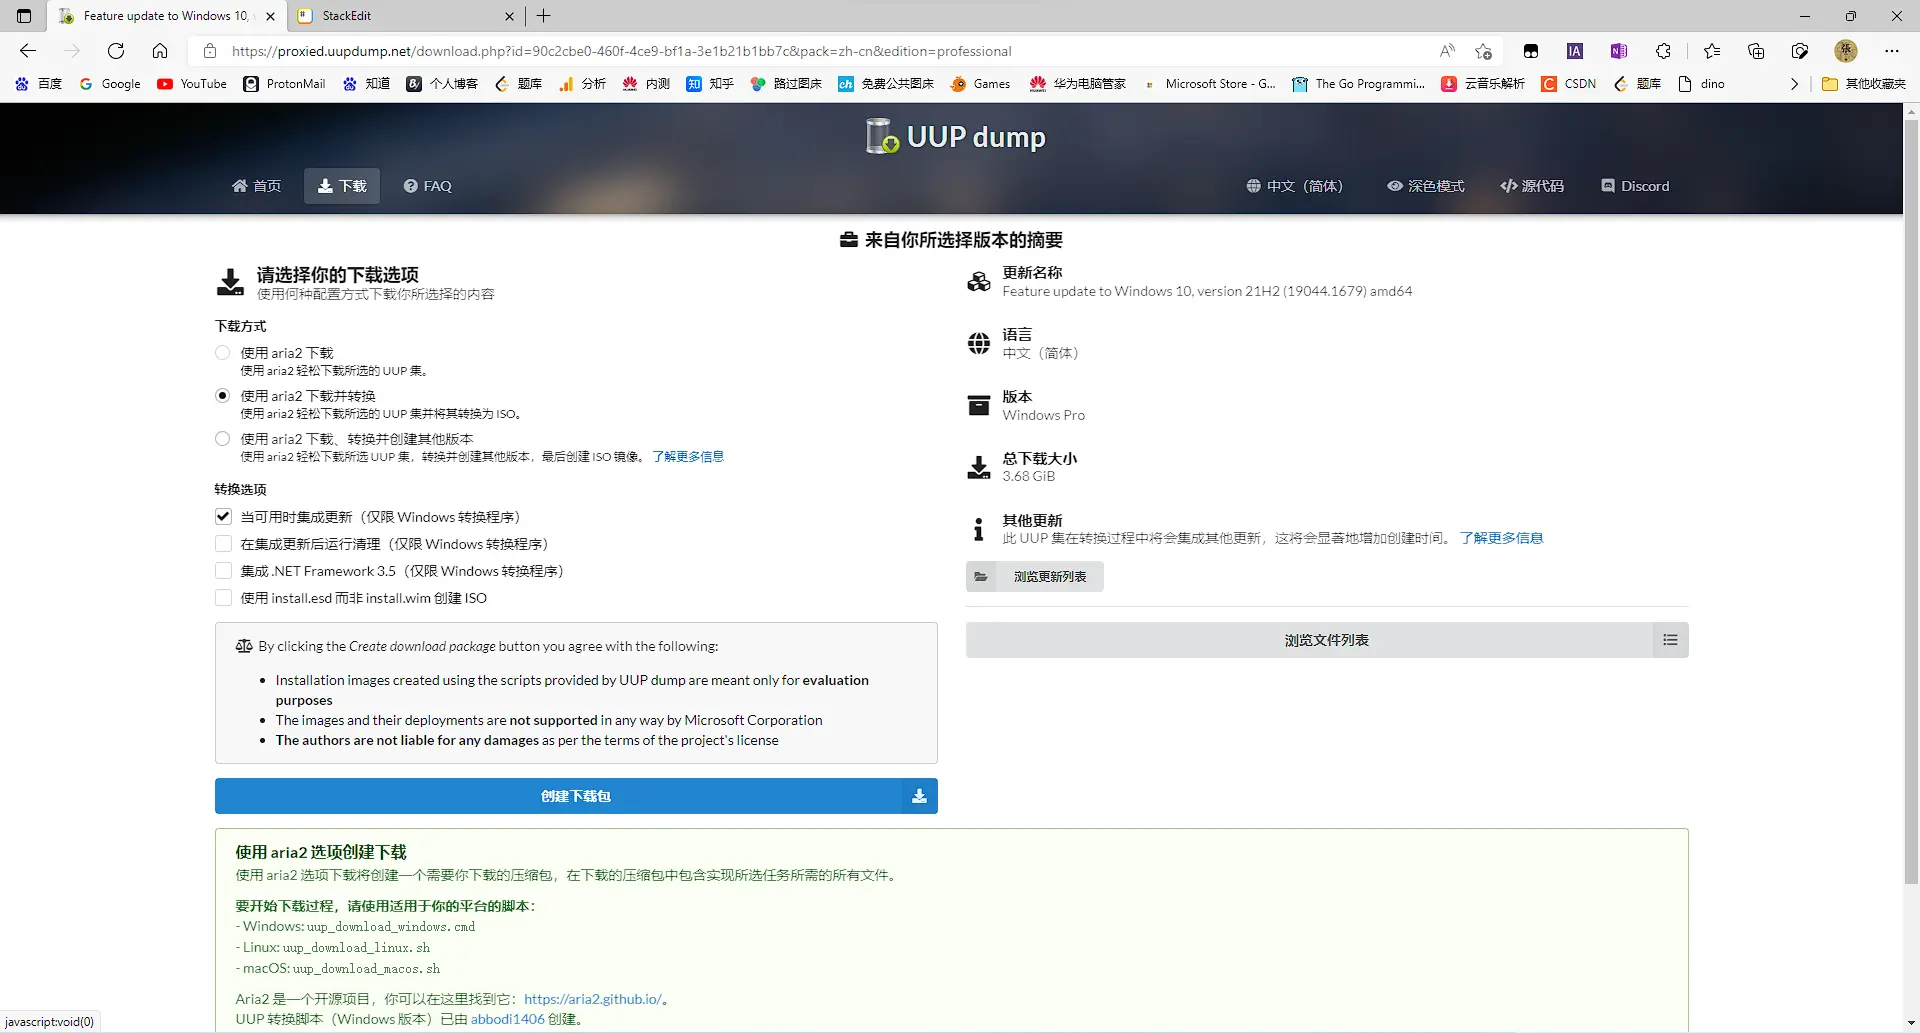Toggle 深色模式 dark mode
The width and height of the screenshot is (1920, 1033).
[x=1425, y=186]
